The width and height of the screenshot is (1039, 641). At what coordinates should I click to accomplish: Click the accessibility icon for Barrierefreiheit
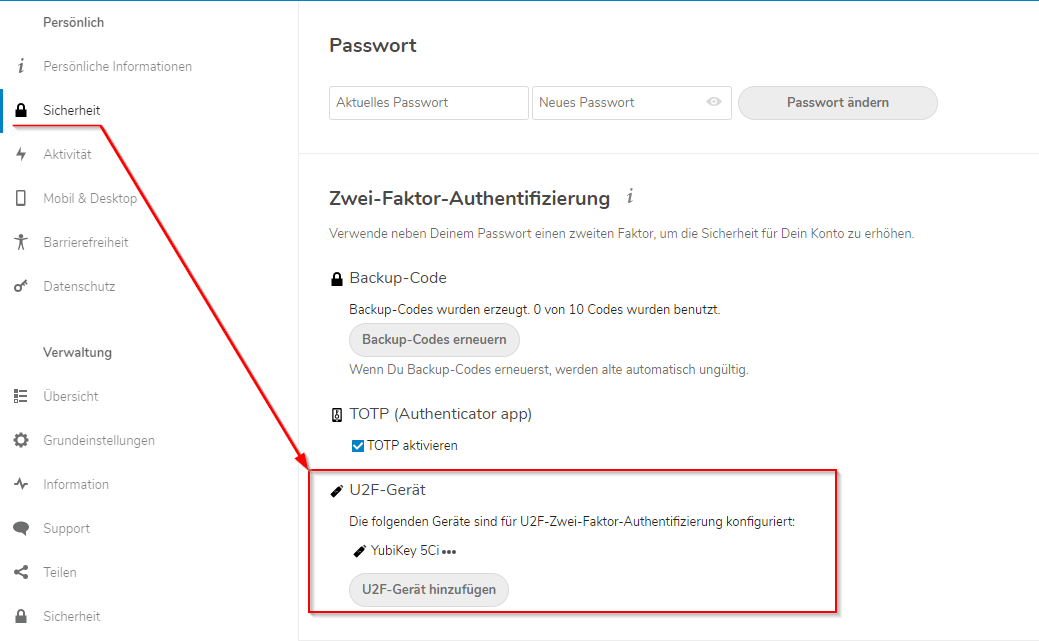click(20, 242)
